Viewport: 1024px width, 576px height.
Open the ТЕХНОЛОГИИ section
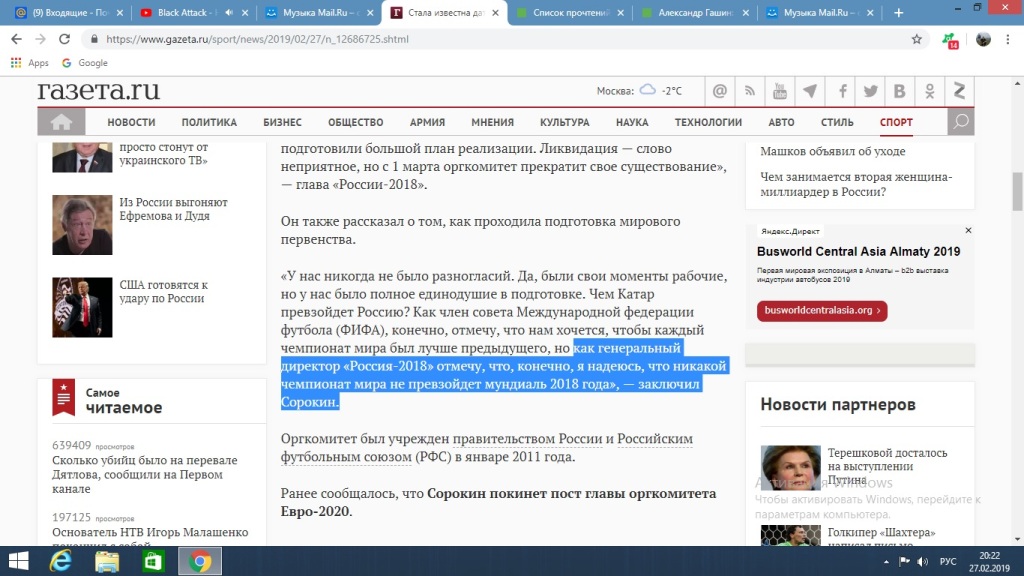(x=708, y=122)
